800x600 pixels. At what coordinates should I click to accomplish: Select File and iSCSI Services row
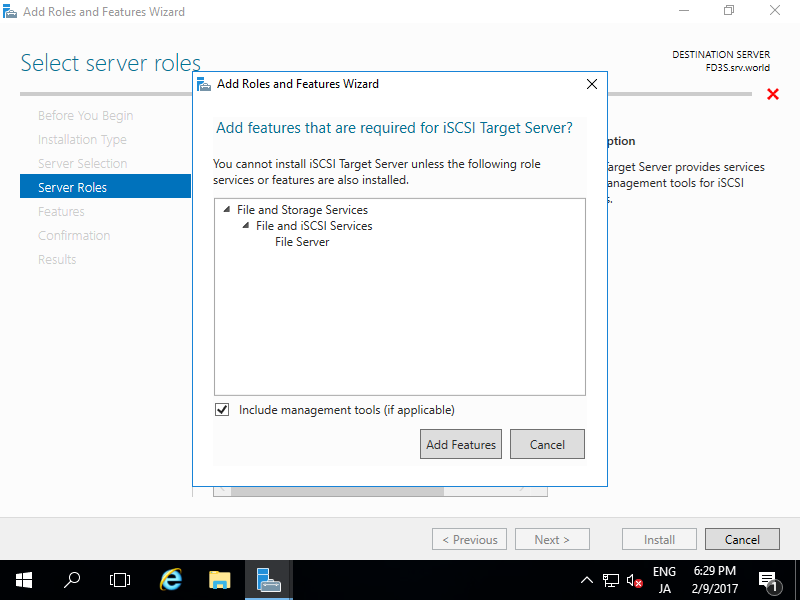click(x=314, y=226)
